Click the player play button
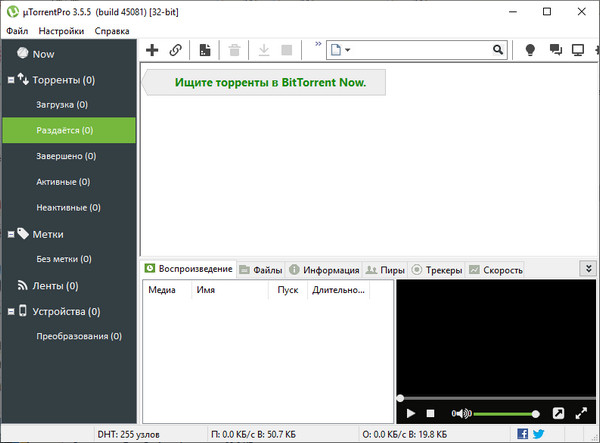 pyautogui.click(x=411, y=413)
